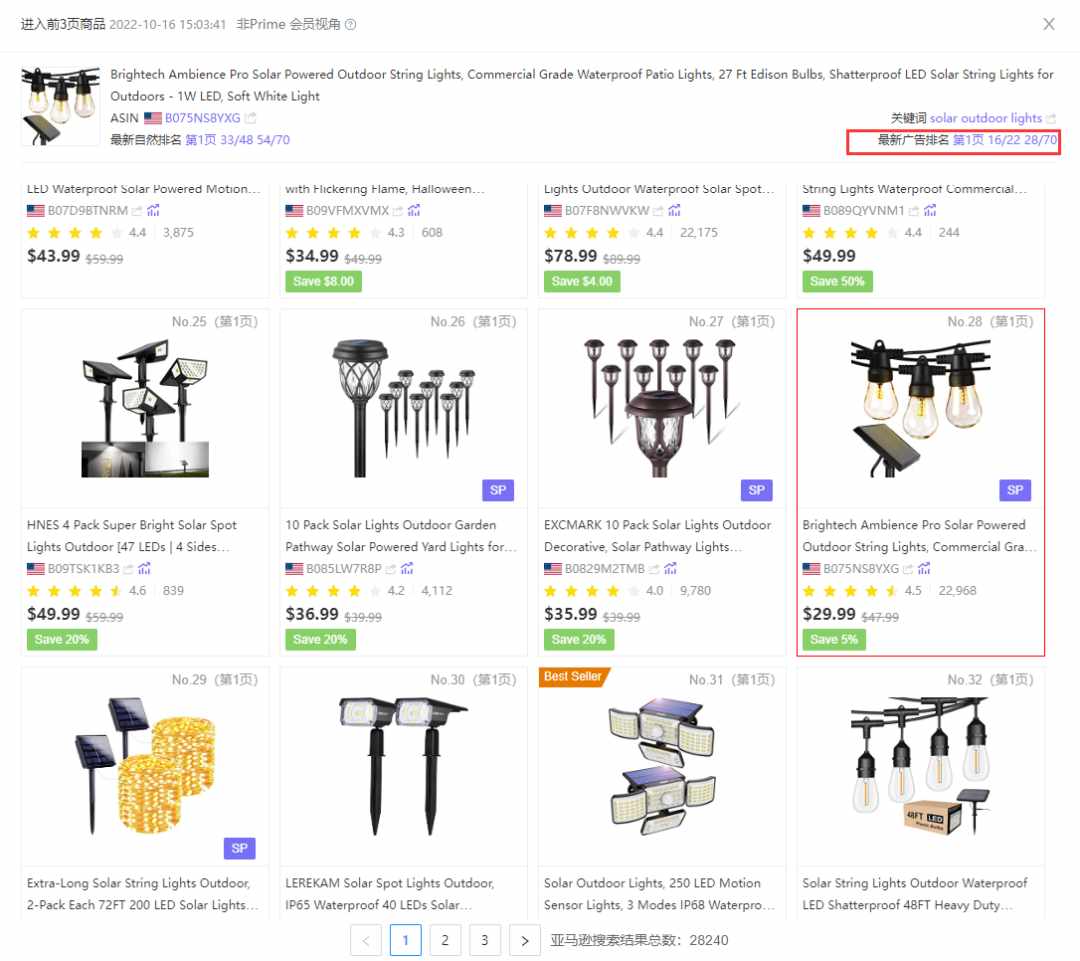Viewport: 1080px width, 961px height.
Task: Open external link icon beside B085LW7R8P
Action: 391,569
